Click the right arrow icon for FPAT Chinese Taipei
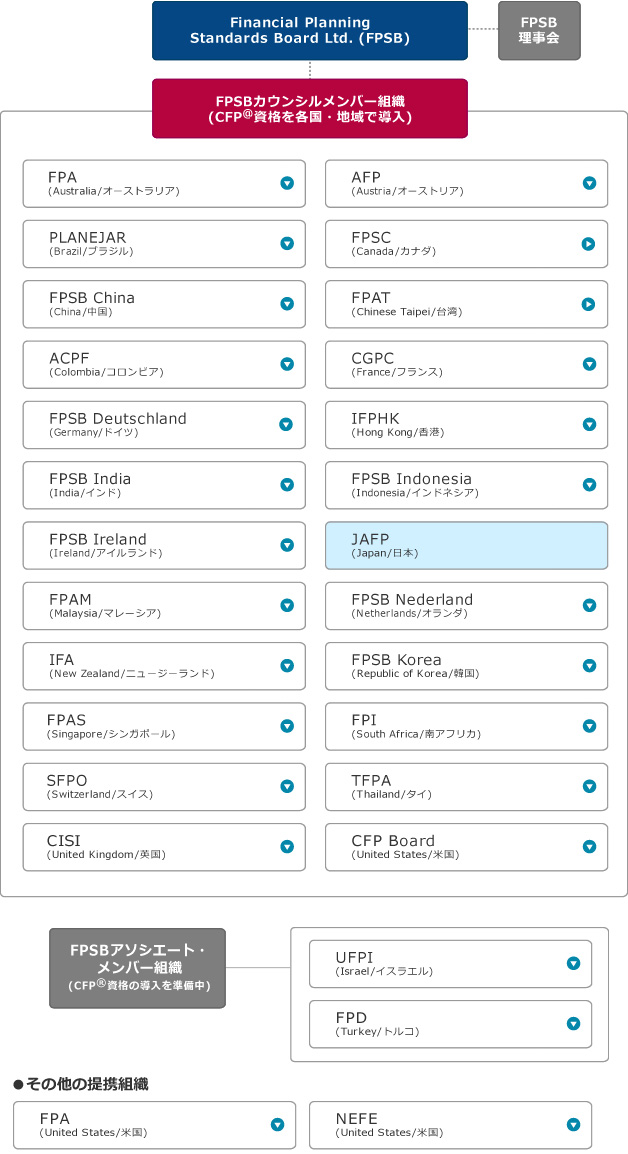Image resolution: width=628 pixels, height=1154 pixels. click(x=589, y=304)
